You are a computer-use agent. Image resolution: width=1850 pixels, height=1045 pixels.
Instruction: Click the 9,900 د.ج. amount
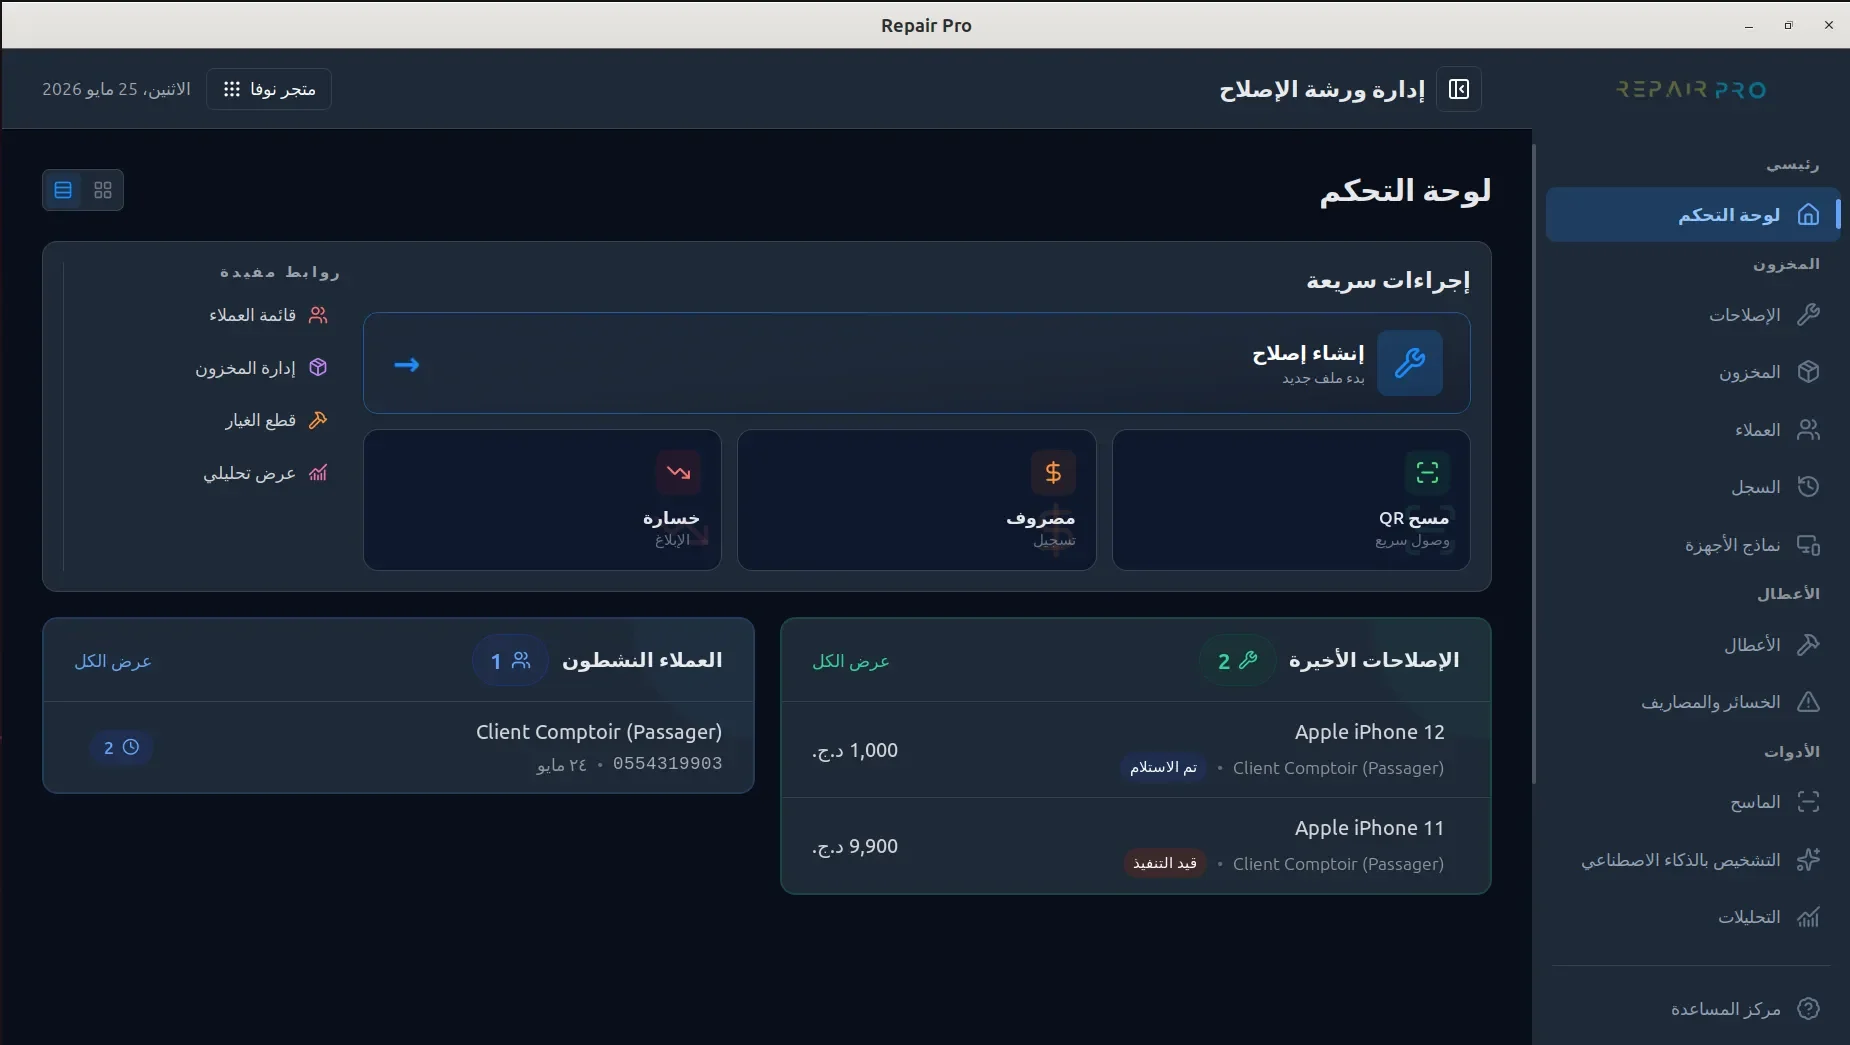point(855,846)
